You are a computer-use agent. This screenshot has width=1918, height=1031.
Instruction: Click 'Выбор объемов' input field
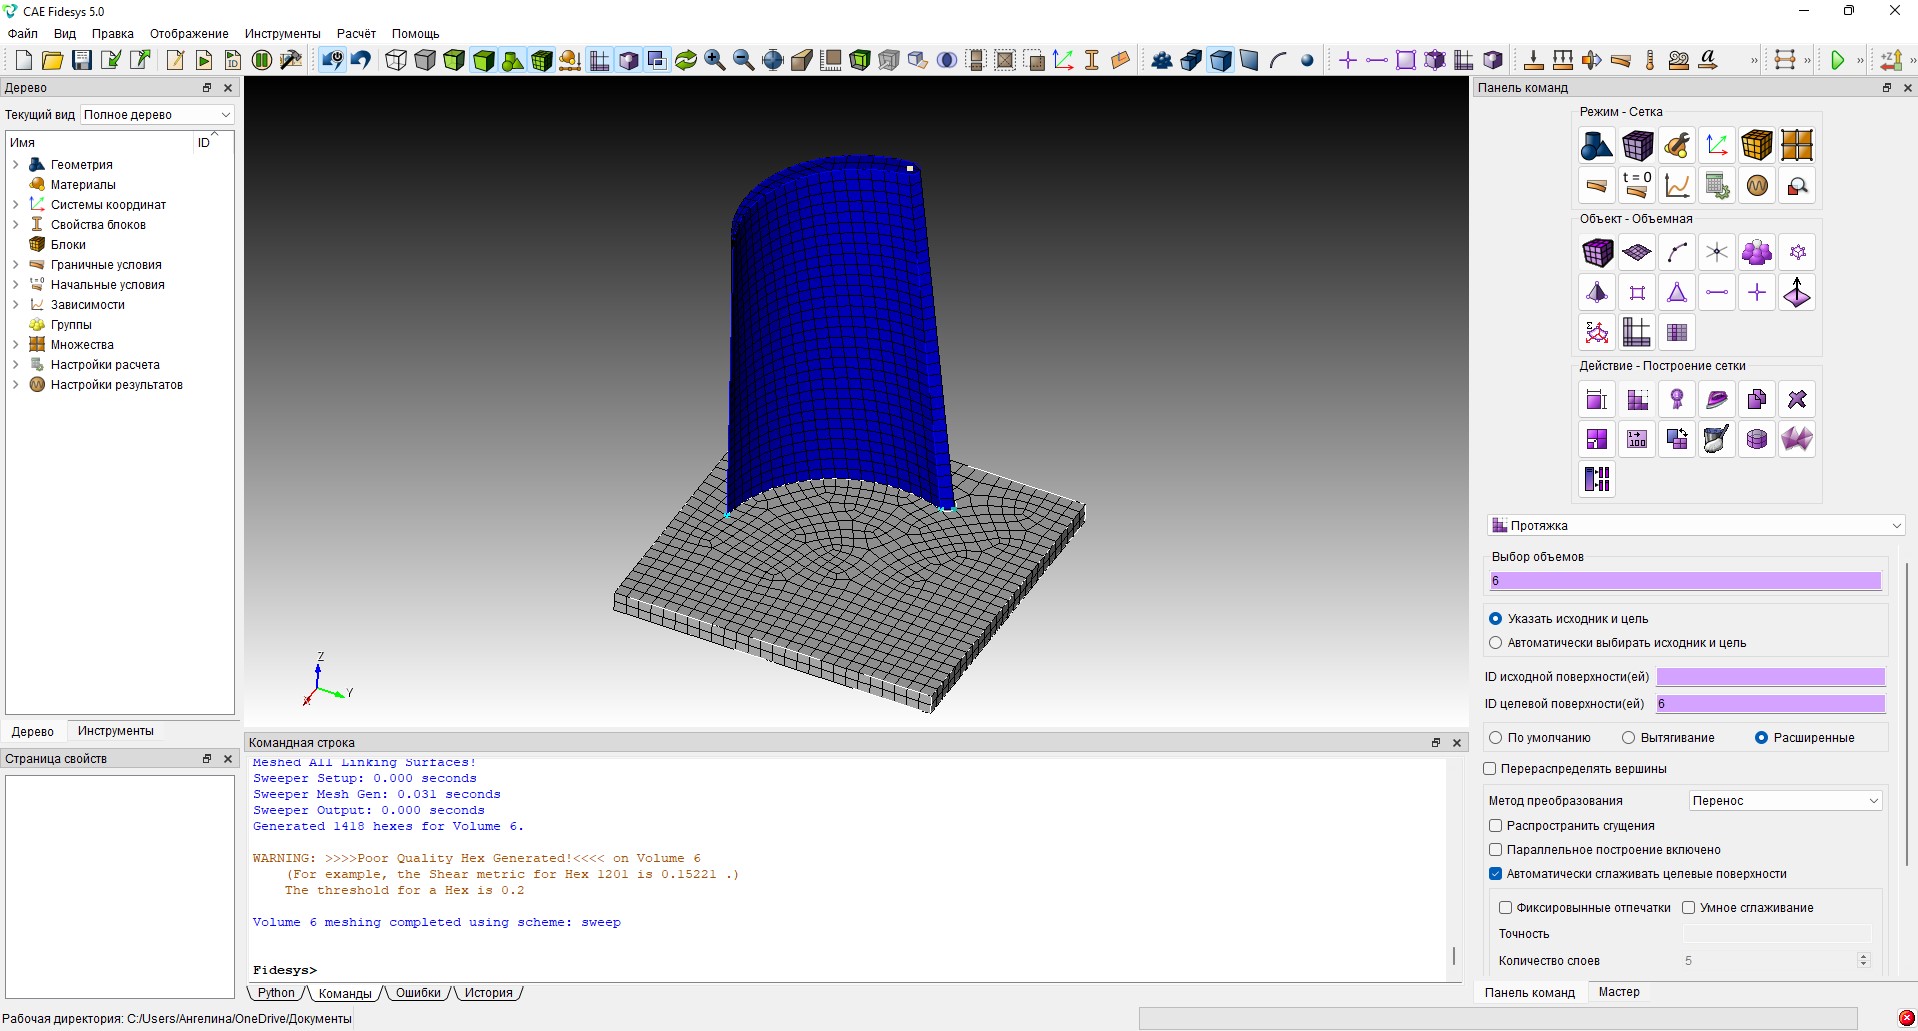coord(1686,581)
